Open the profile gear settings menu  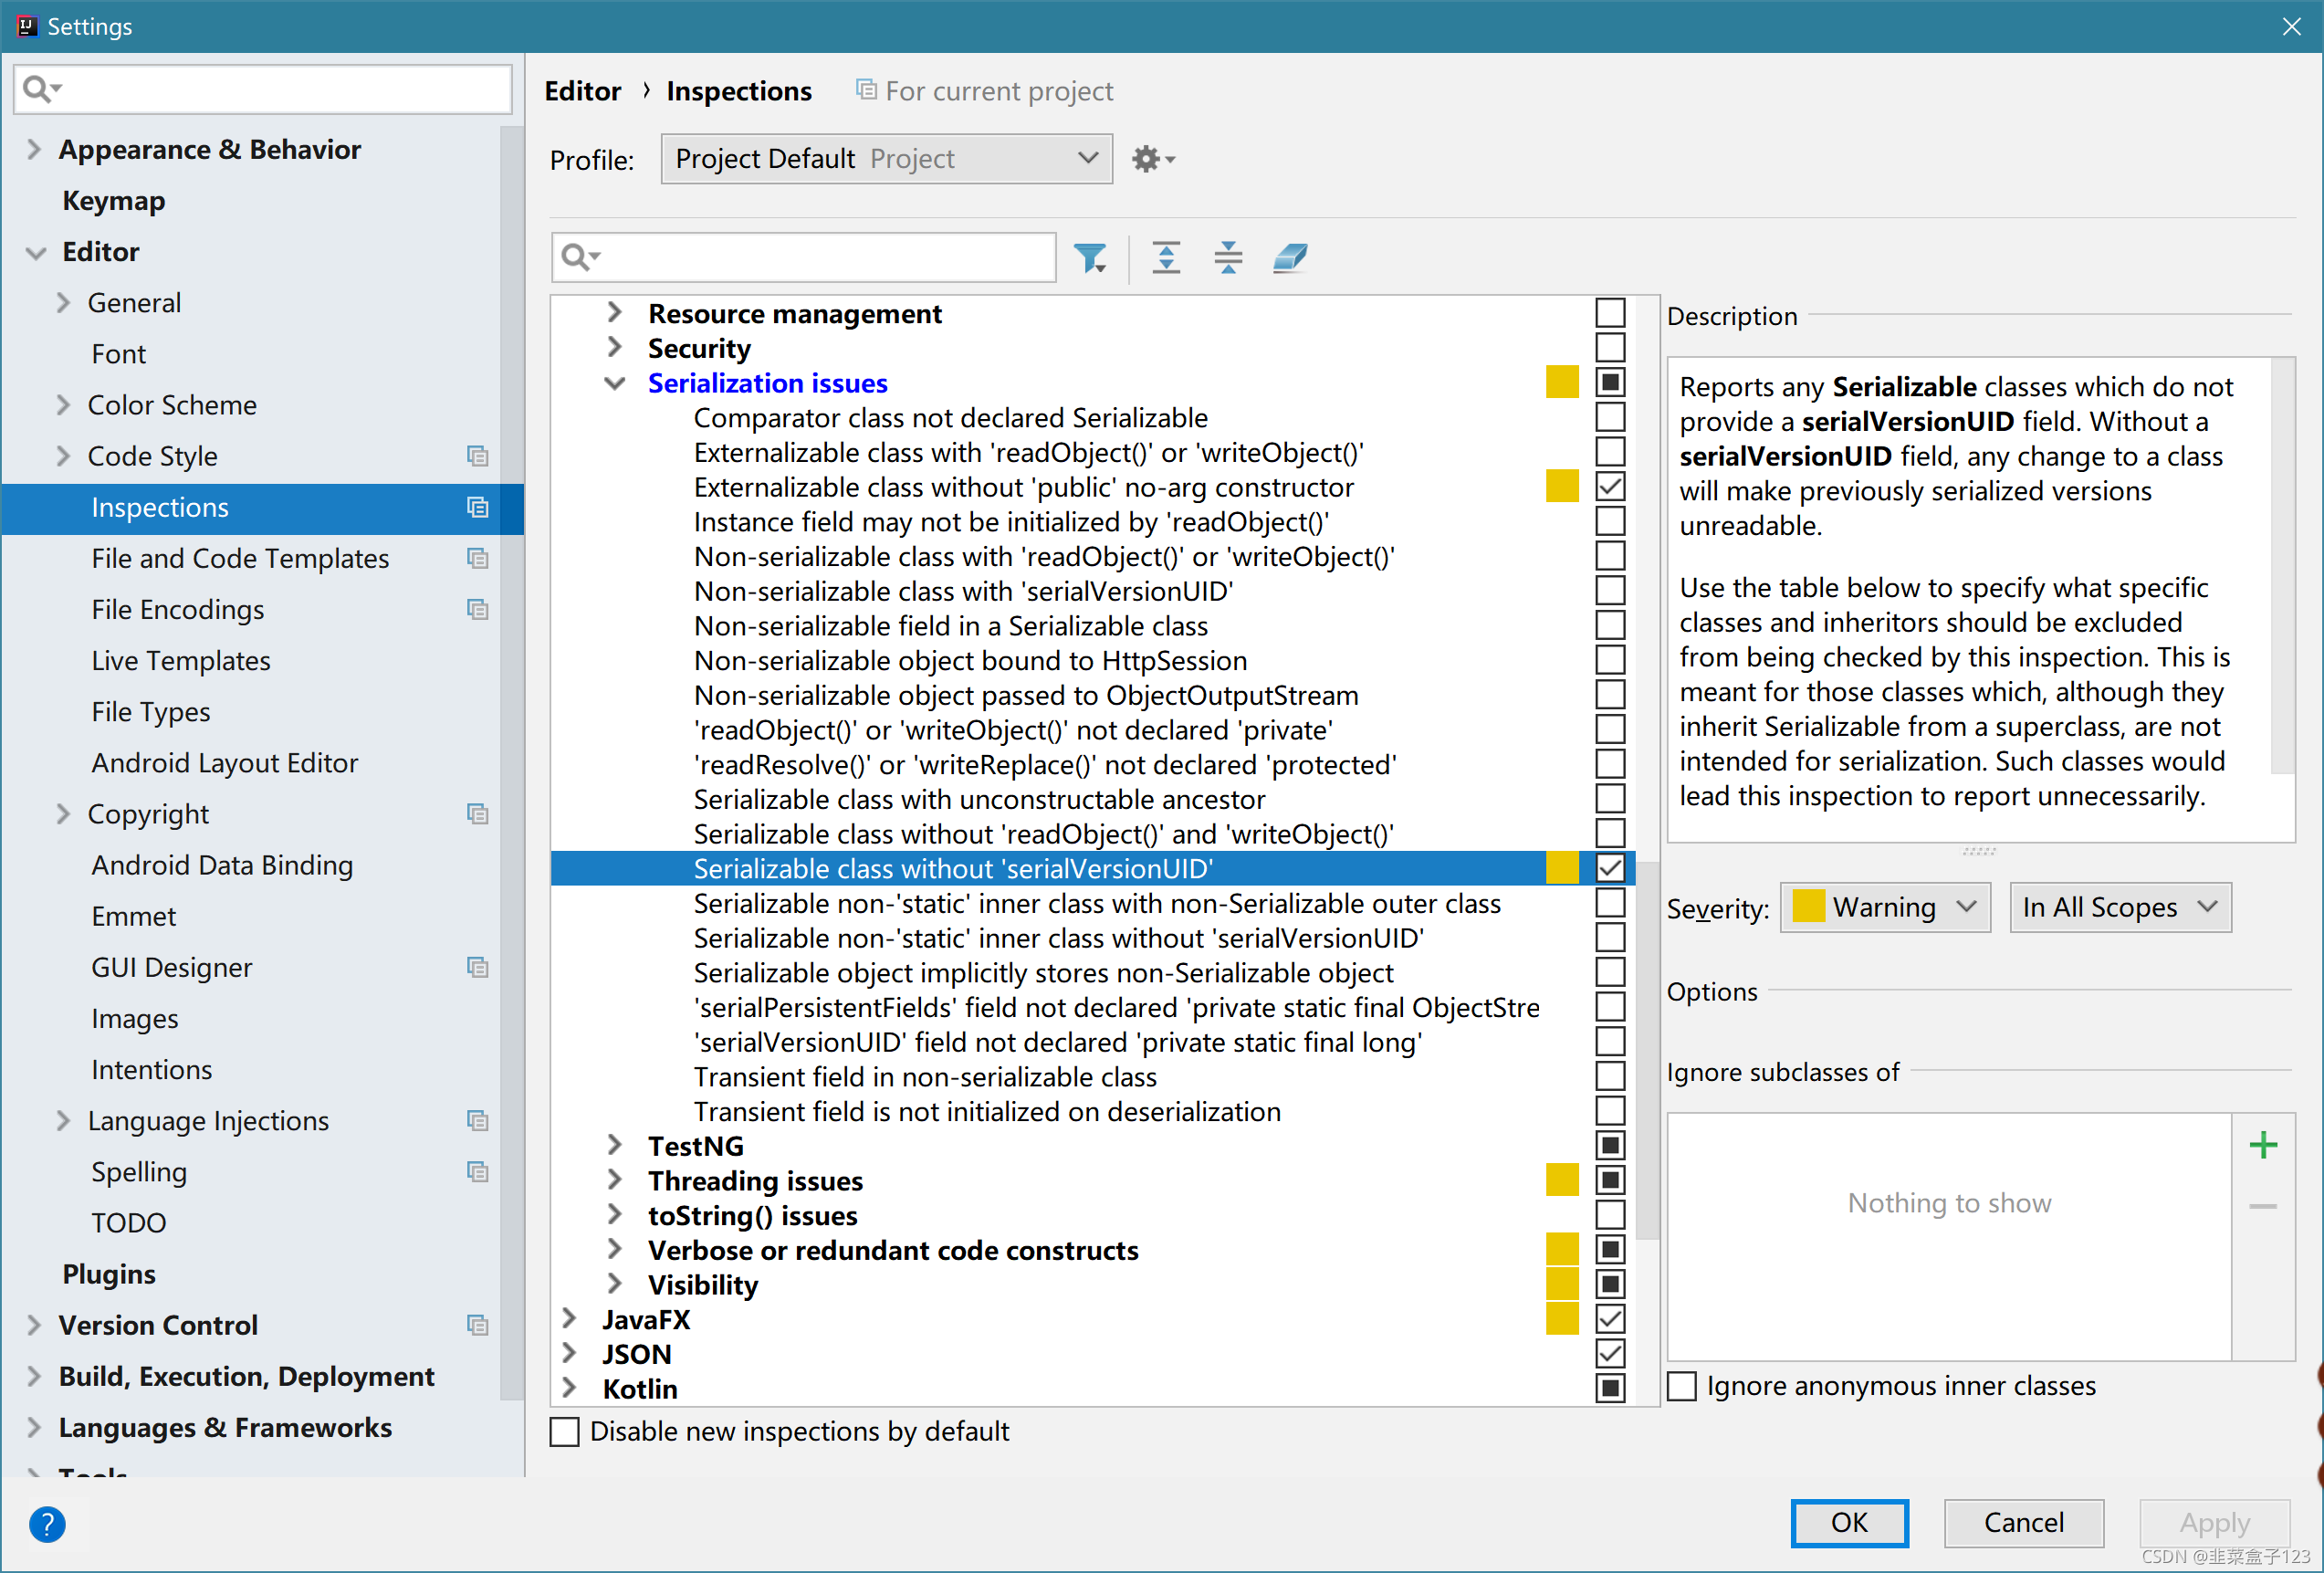[1152, 159]
